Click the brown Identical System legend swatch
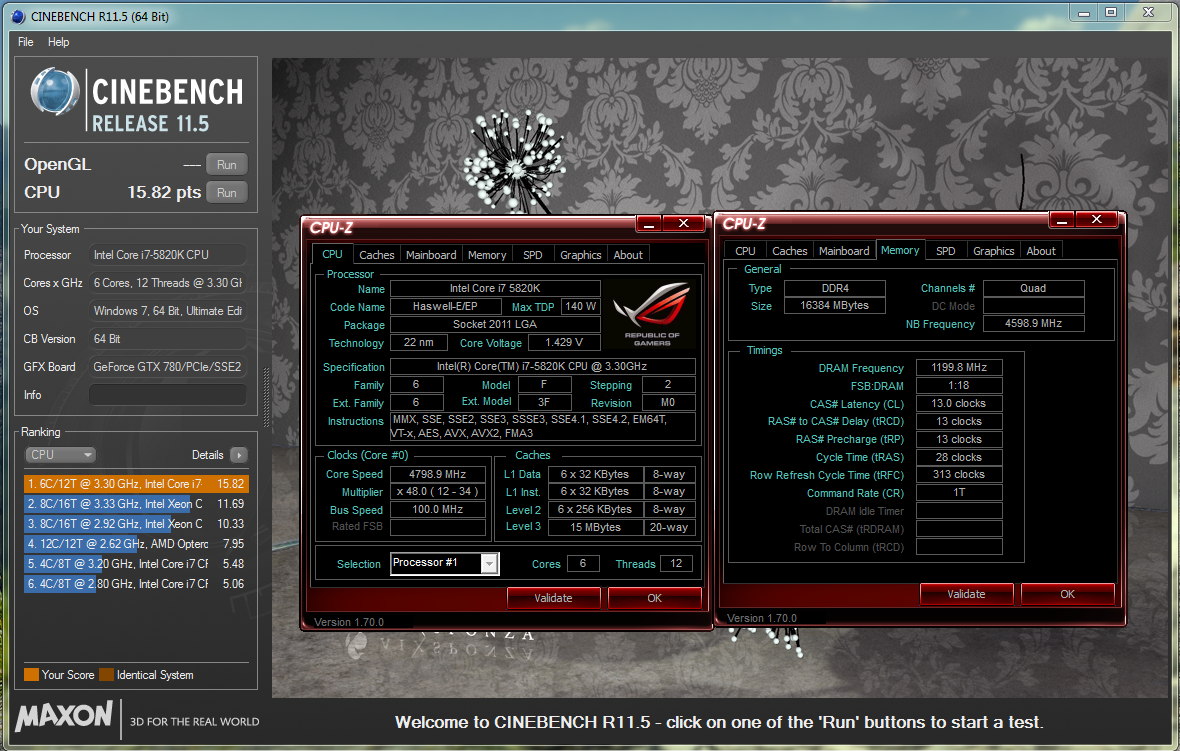The image size is (1180, 751). click(107, 675)
